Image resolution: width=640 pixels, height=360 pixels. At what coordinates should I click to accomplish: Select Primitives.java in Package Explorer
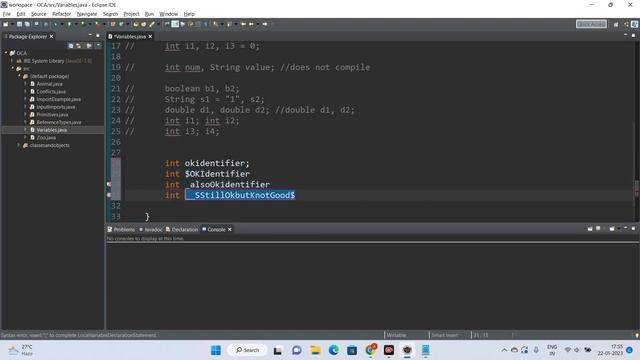pyautogui.click(x=52, y=115)
